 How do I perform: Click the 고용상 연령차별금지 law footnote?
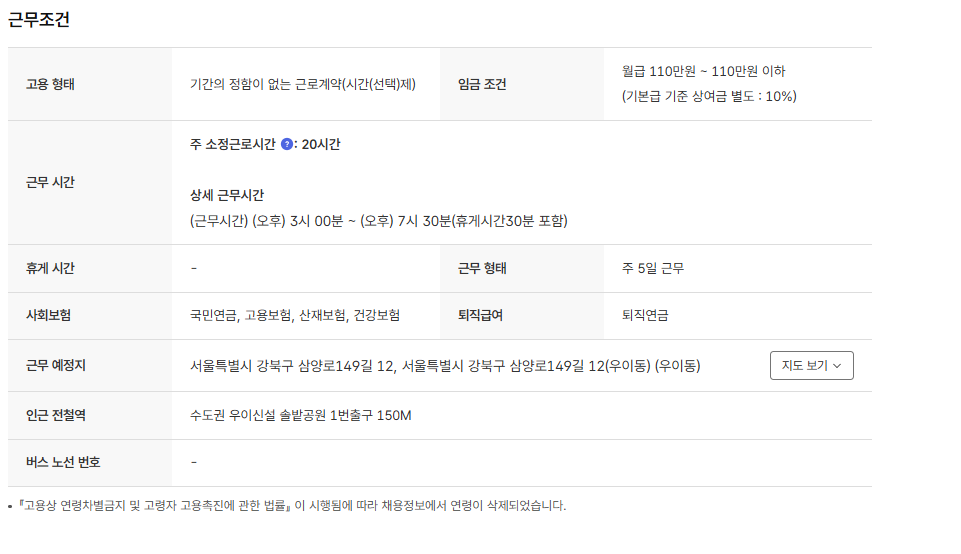tap(290, 506)
